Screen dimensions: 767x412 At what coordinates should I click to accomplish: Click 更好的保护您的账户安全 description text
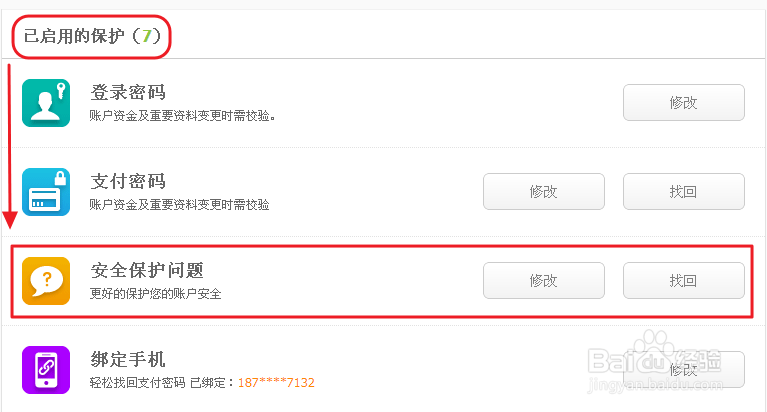155,294
